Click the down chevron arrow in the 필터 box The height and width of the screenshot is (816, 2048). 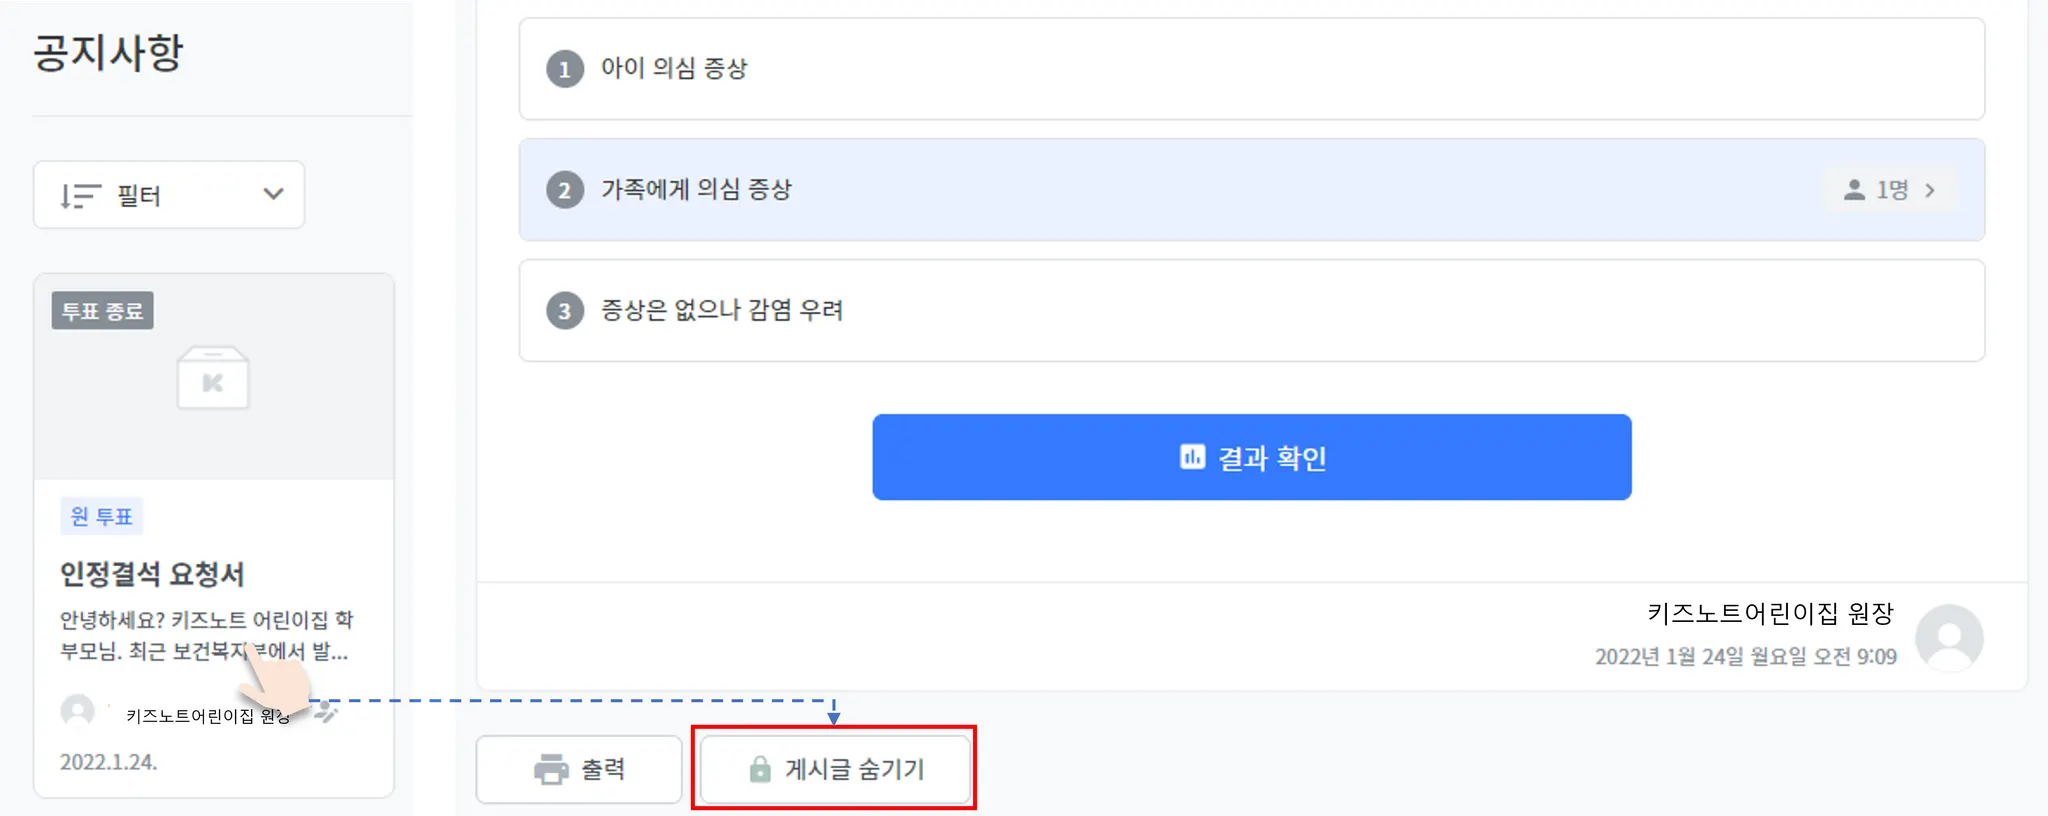tap(273, 194)
